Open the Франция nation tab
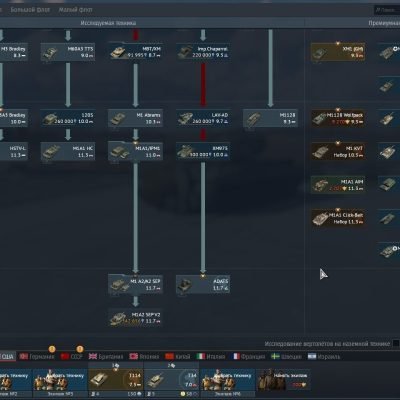This screenshot has width=400, height=400. 249,356
